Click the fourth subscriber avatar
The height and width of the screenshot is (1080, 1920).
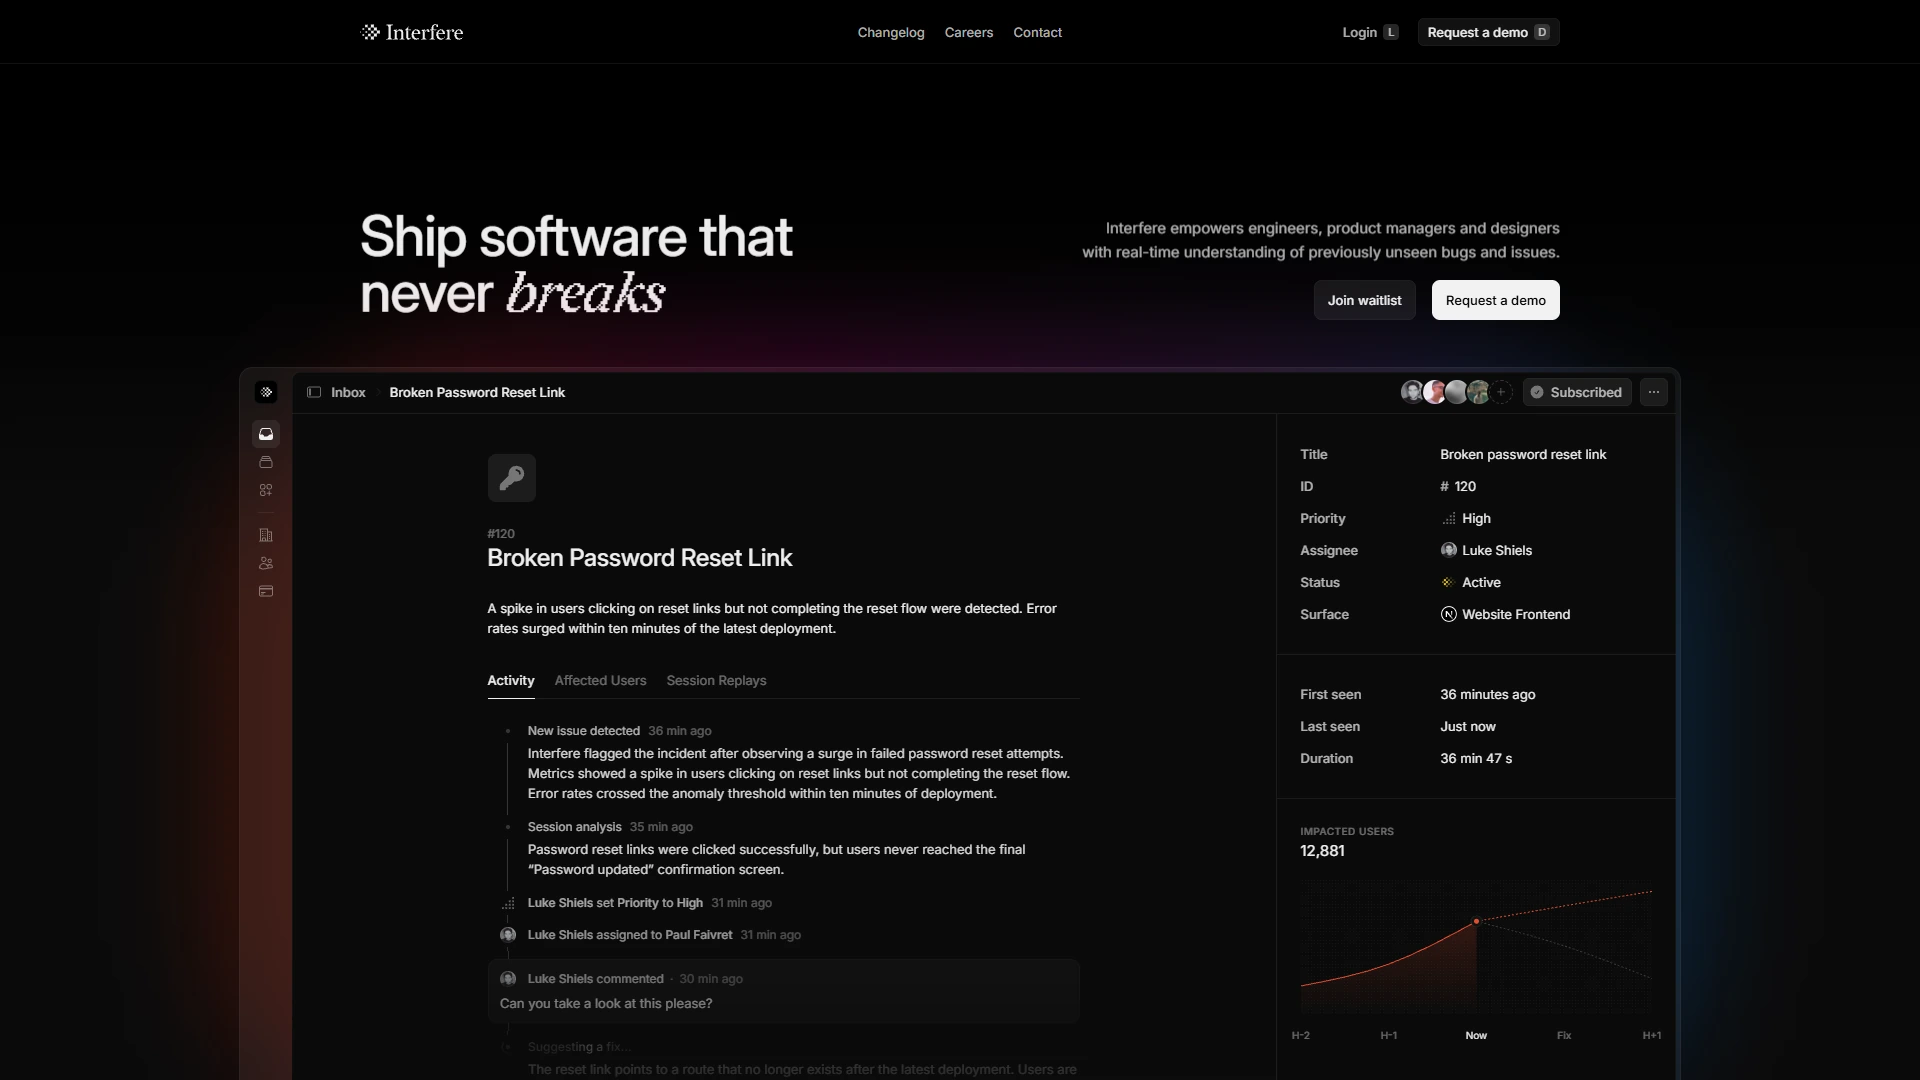click(1478, 392)
